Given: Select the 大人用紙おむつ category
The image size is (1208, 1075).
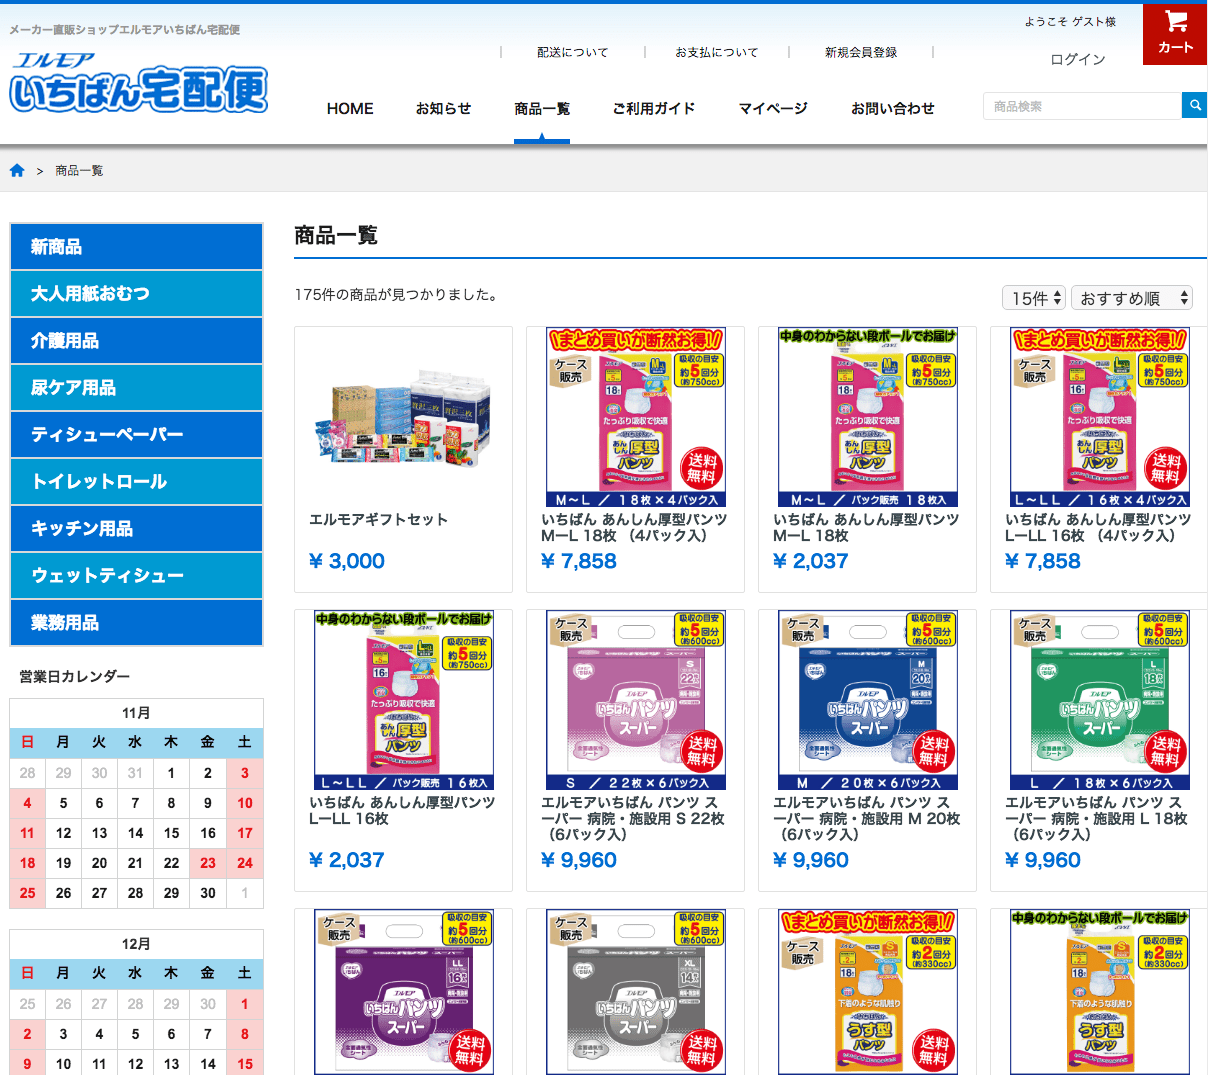Looking at the screenshot, I should coord(136,293).
